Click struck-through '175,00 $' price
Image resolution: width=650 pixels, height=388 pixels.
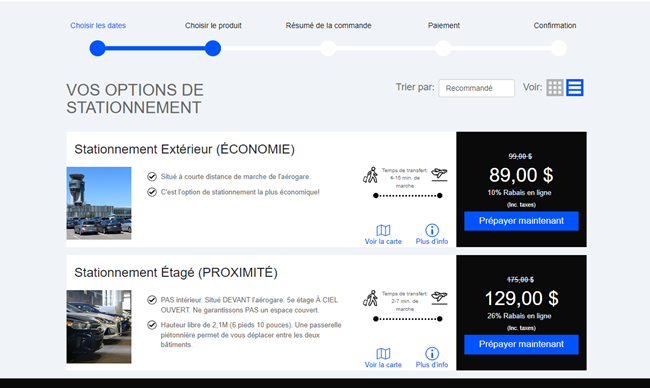520,280
